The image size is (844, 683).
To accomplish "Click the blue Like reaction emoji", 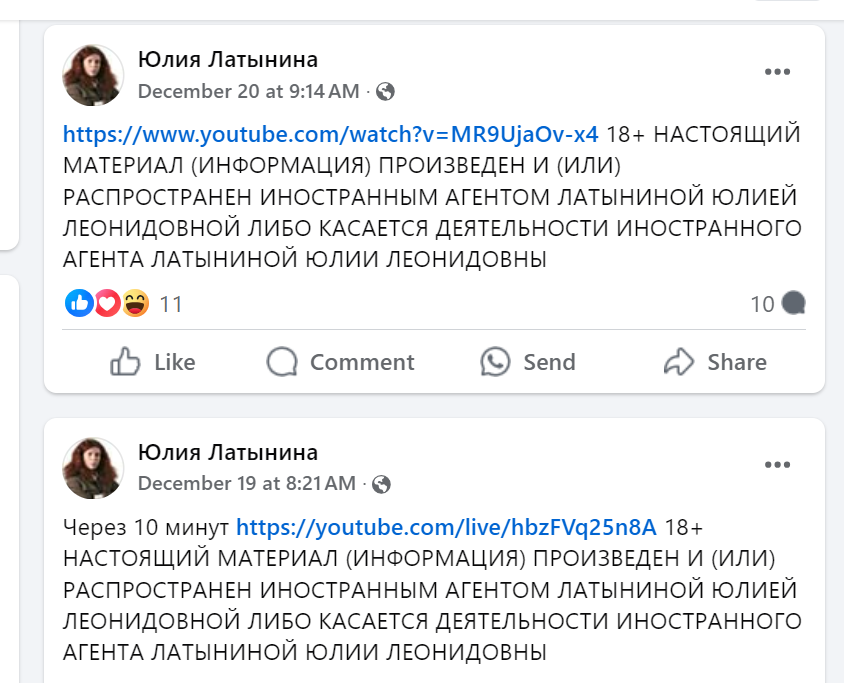I will click(x=78, y=303).
